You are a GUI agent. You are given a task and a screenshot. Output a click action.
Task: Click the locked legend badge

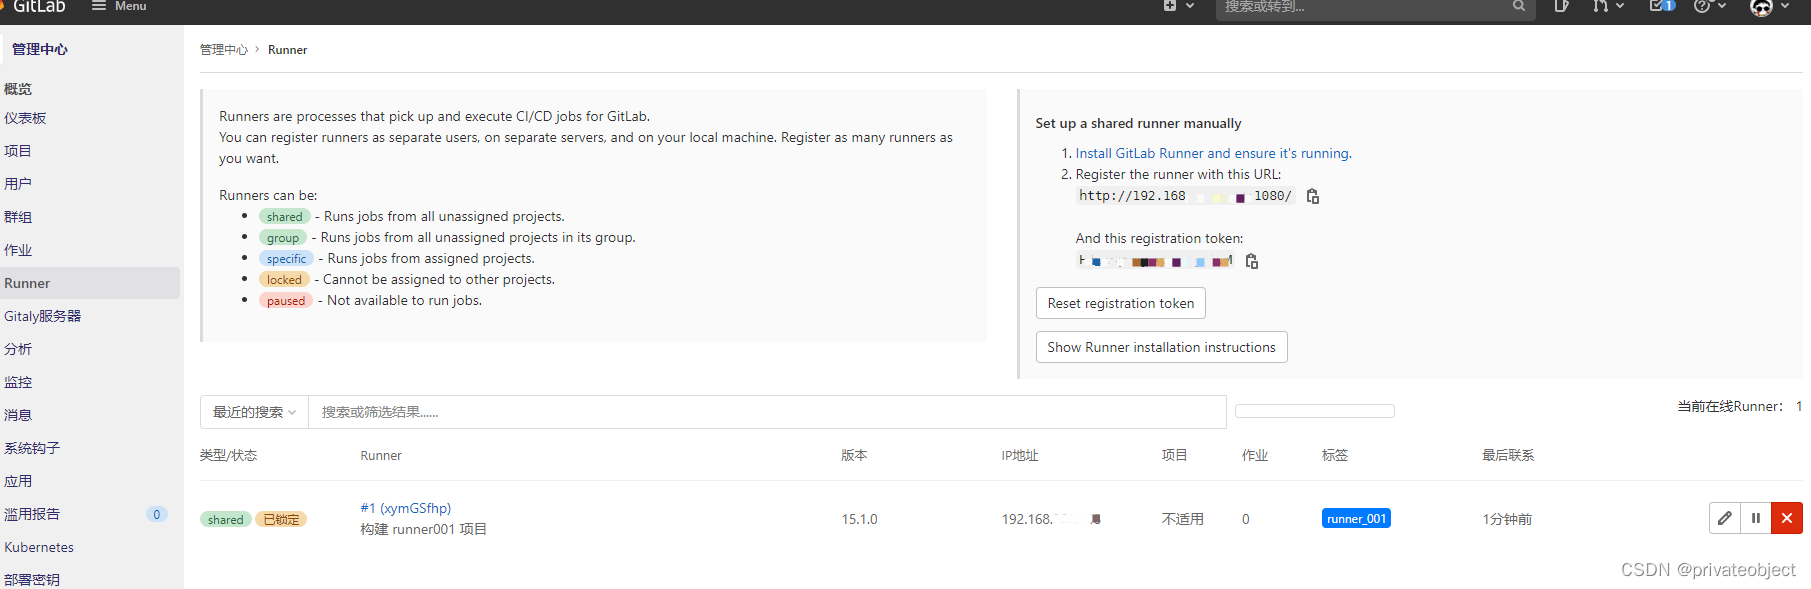(x=284, y=279)
